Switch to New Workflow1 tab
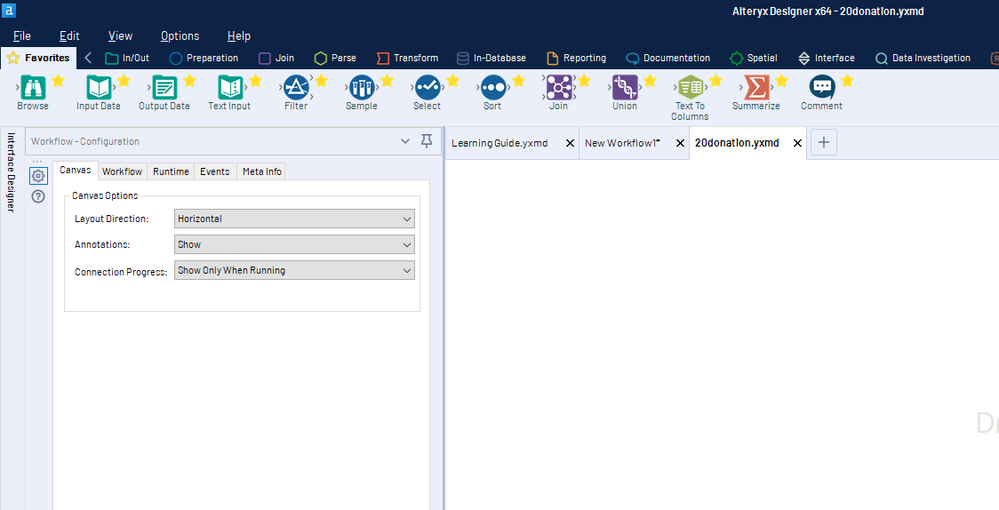 pos(622,143)
